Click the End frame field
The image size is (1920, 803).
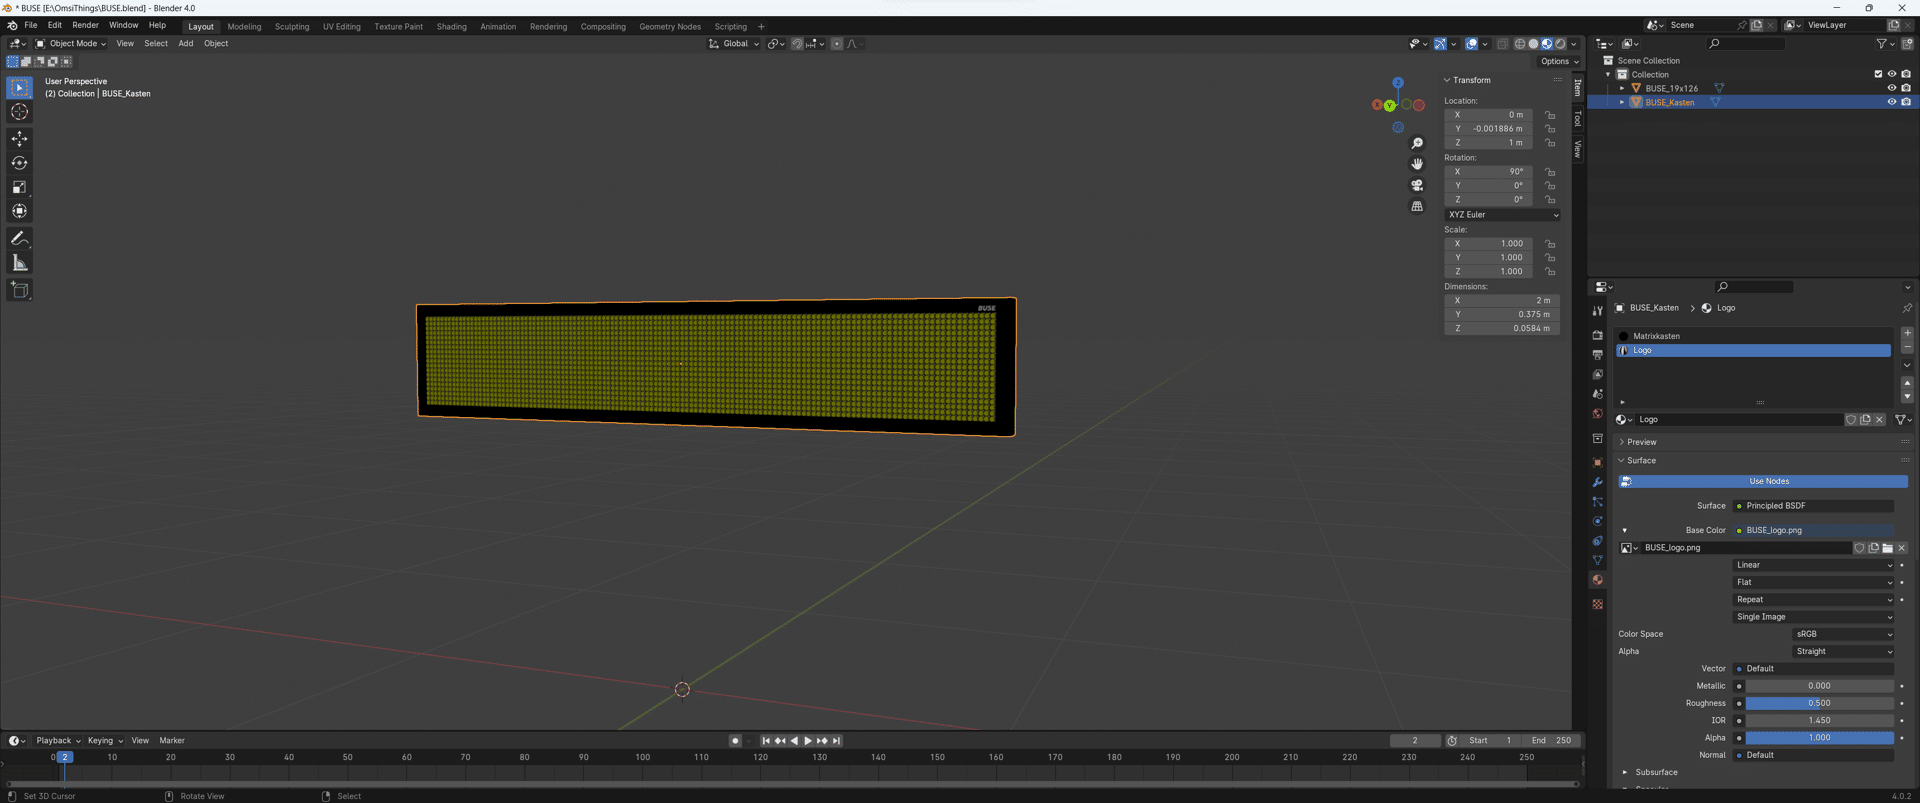[x=1551, y=741]
